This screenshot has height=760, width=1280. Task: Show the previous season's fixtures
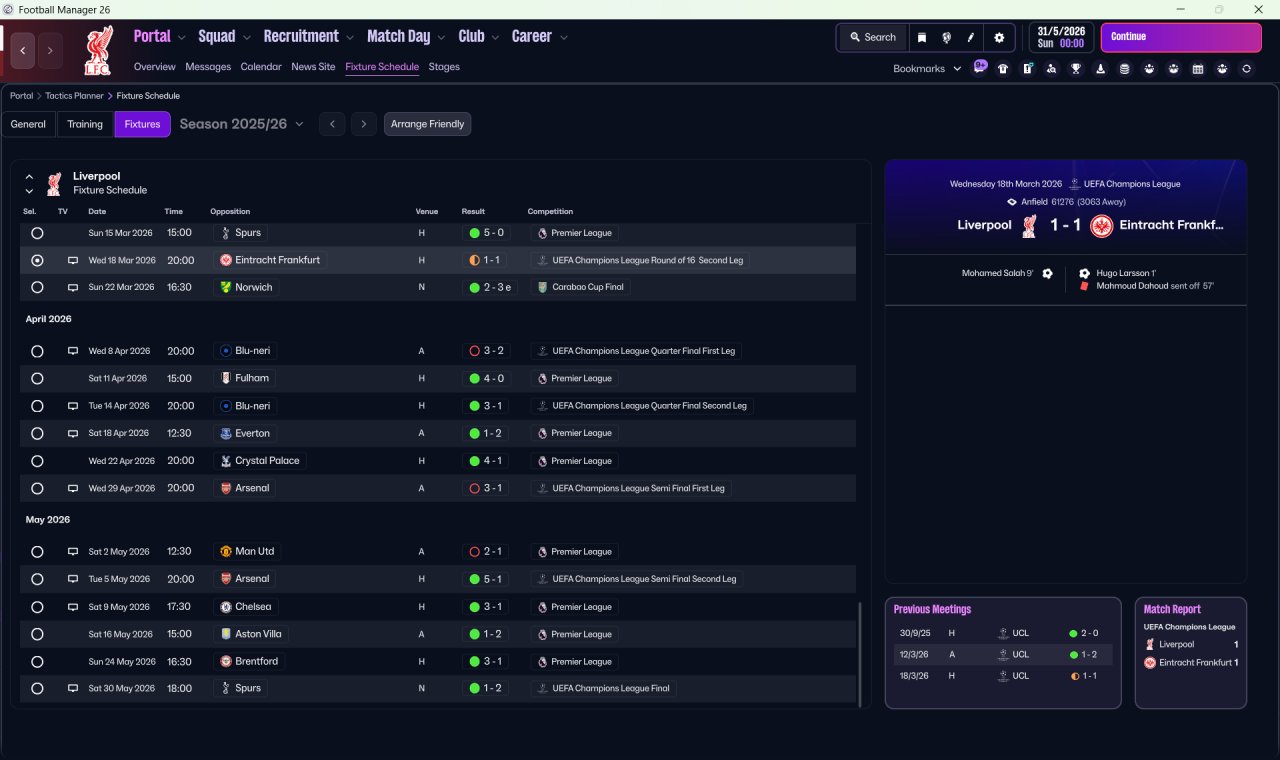(x=332, y=124)
